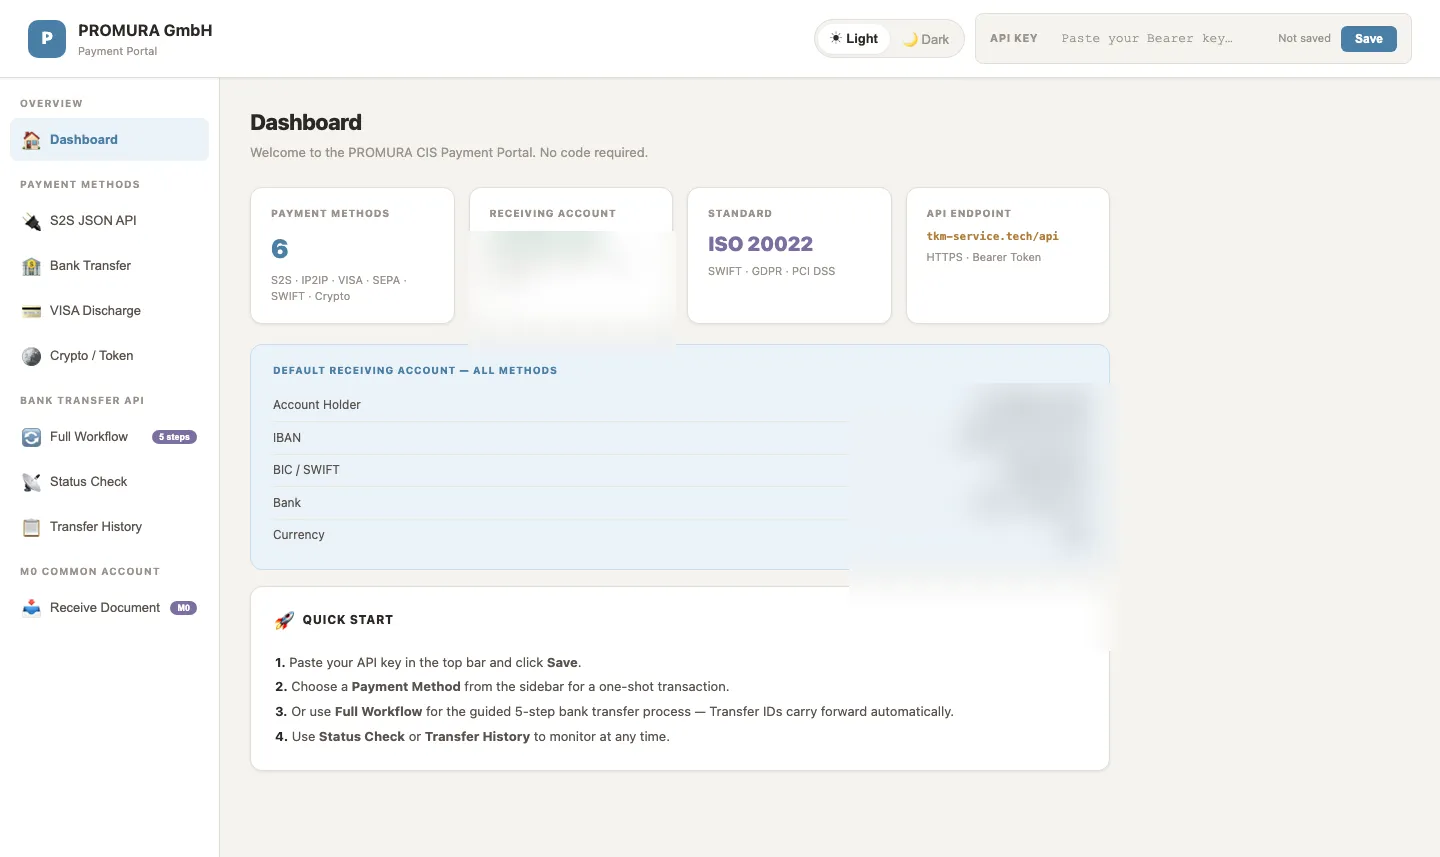Viewport: 1440px width, 857px height.
Task: Click the 'QUICK START' heading
Action: pyautogui.click(x=348, y=620)
